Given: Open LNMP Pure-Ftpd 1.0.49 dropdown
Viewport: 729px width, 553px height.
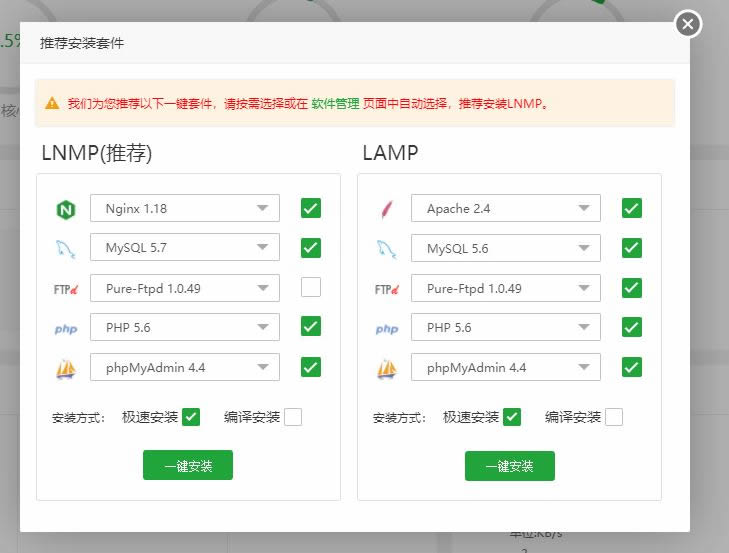Looking at the screenshot, I should click(185, 288).
